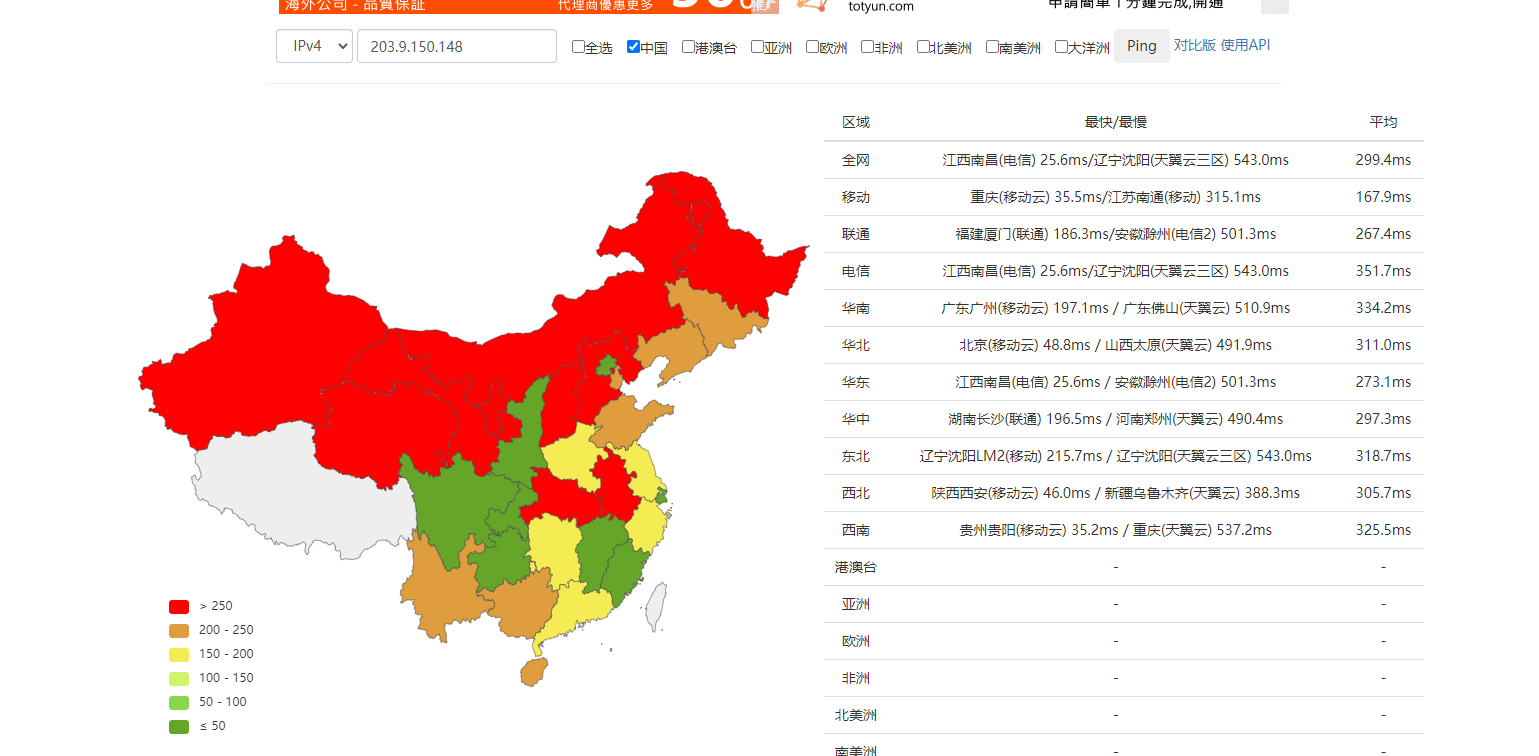Click the orange 200 - 250 legend swatch
Screen dimensions: 1539x756
coord(179,630)
